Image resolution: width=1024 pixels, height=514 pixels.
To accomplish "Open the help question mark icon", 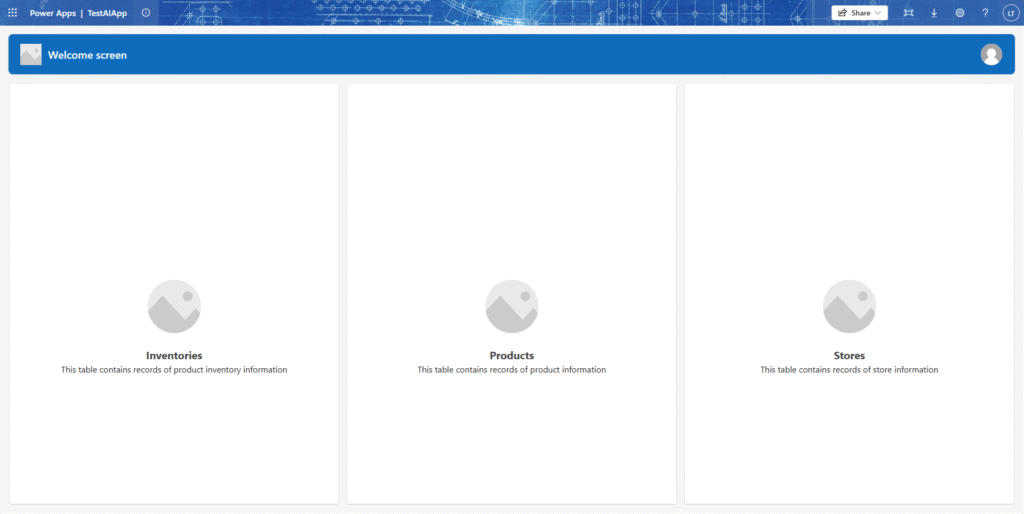I will [985, 13].
